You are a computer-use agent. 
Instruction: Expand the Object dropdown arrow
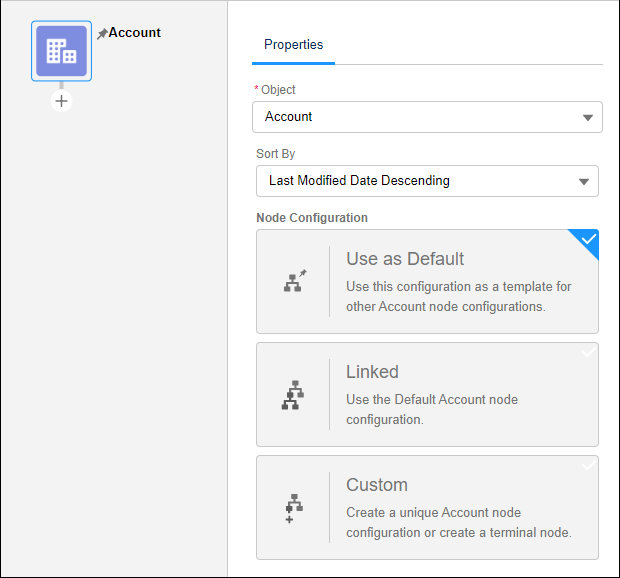pyautogui.click(x=587, y=118)
